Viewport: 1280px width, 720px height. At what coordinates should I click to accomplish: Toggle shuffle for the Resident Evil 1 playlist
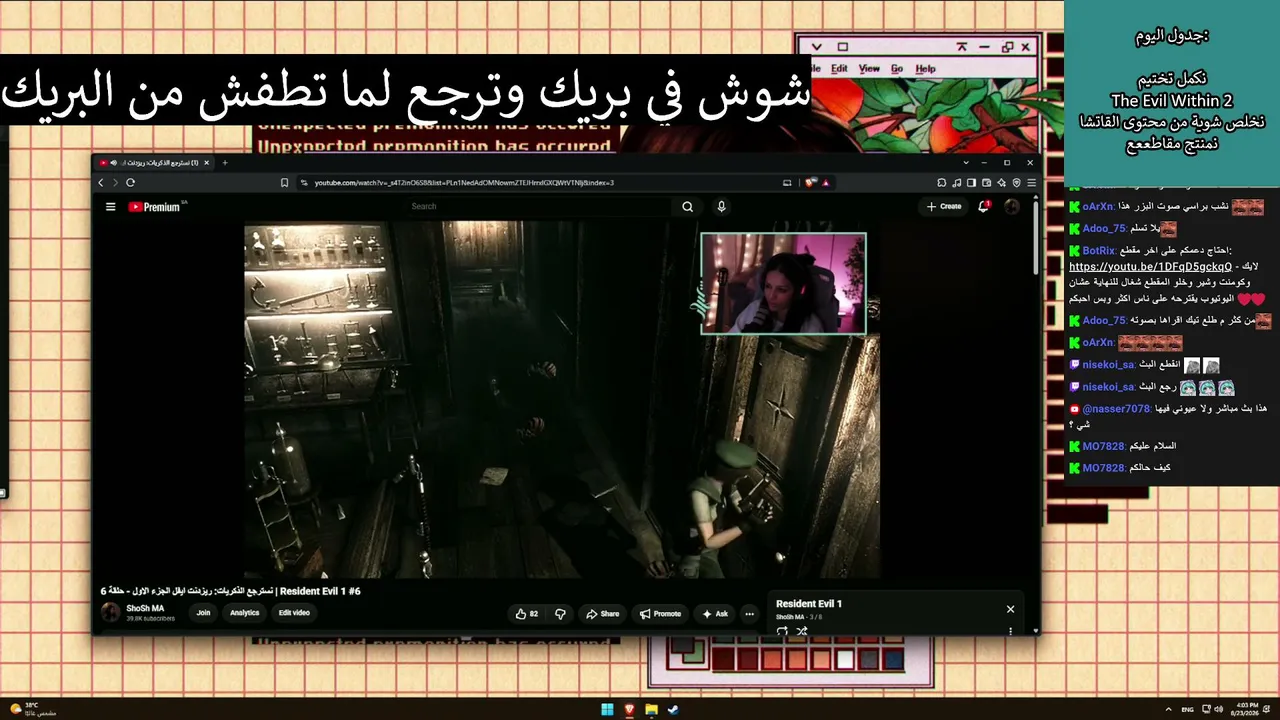pyautogui.click(x=802, y=631)
